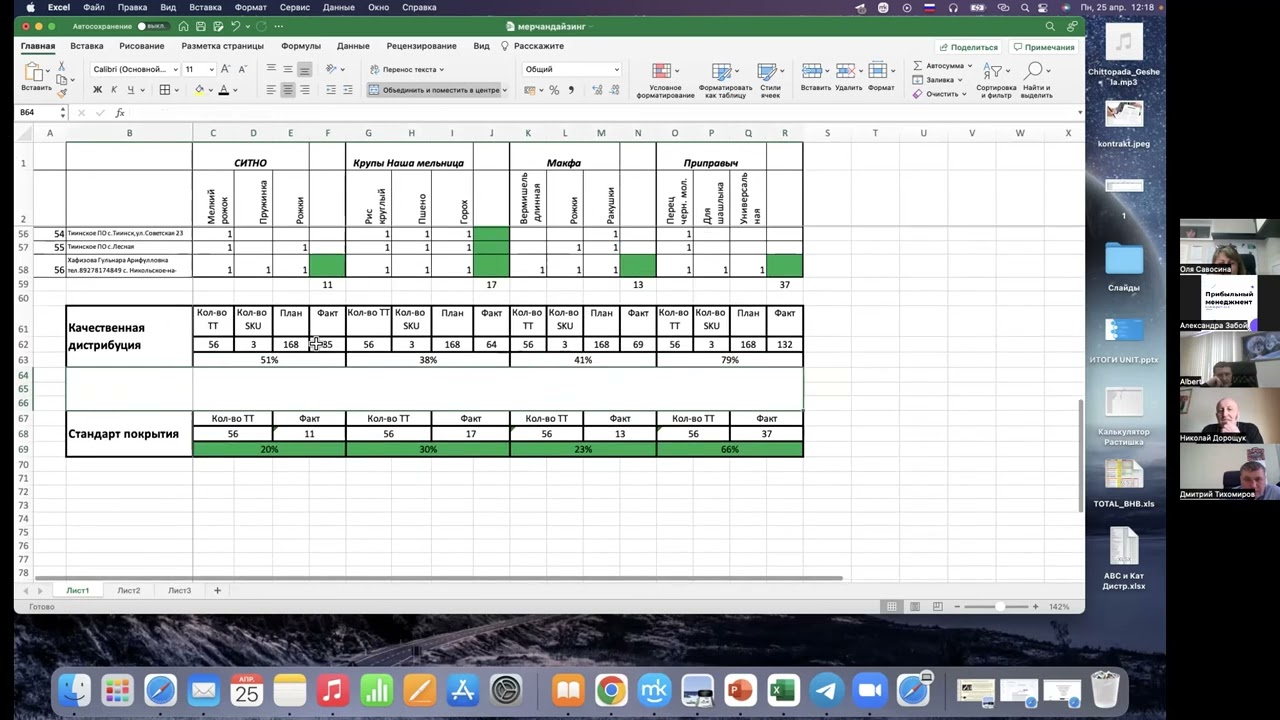
Task: Expand the AutoSum (Автосумма) dropdown arrow
Action: pos(969,66)
